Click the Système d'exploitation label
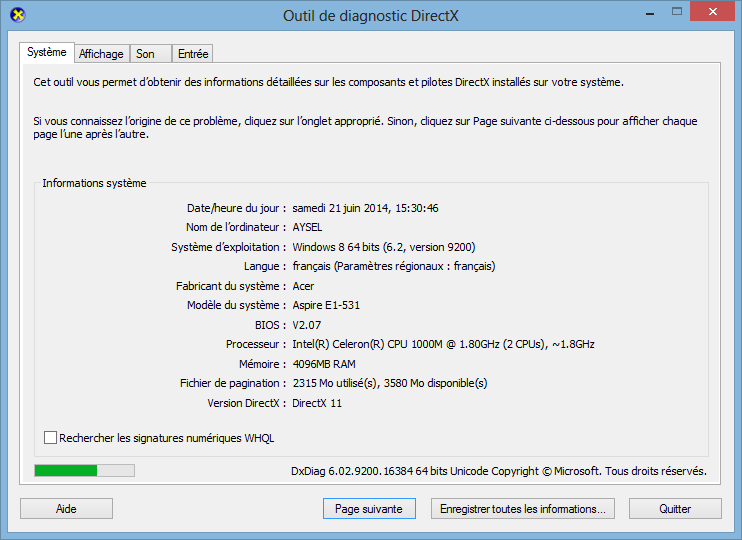The image size is (742, 540). (229, 247)
